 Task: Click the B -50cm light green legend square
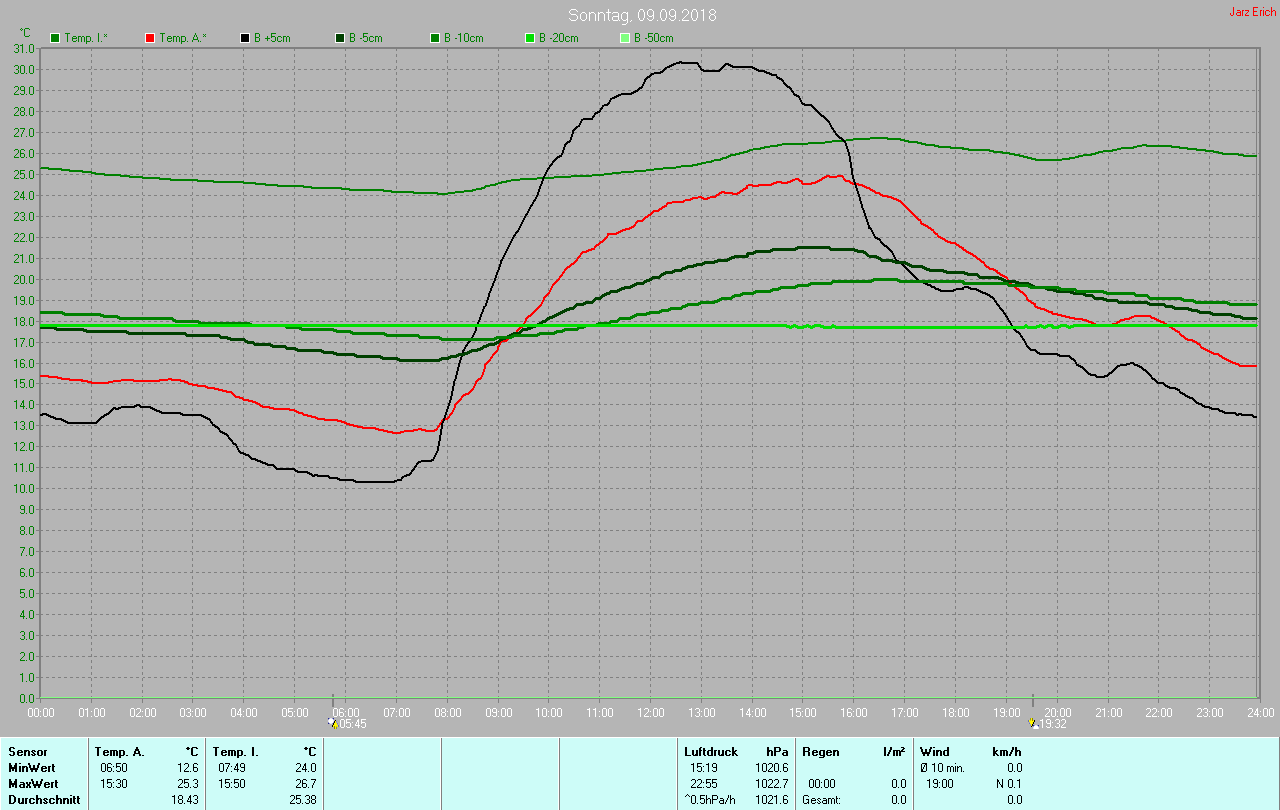click(x=625, y=38)
